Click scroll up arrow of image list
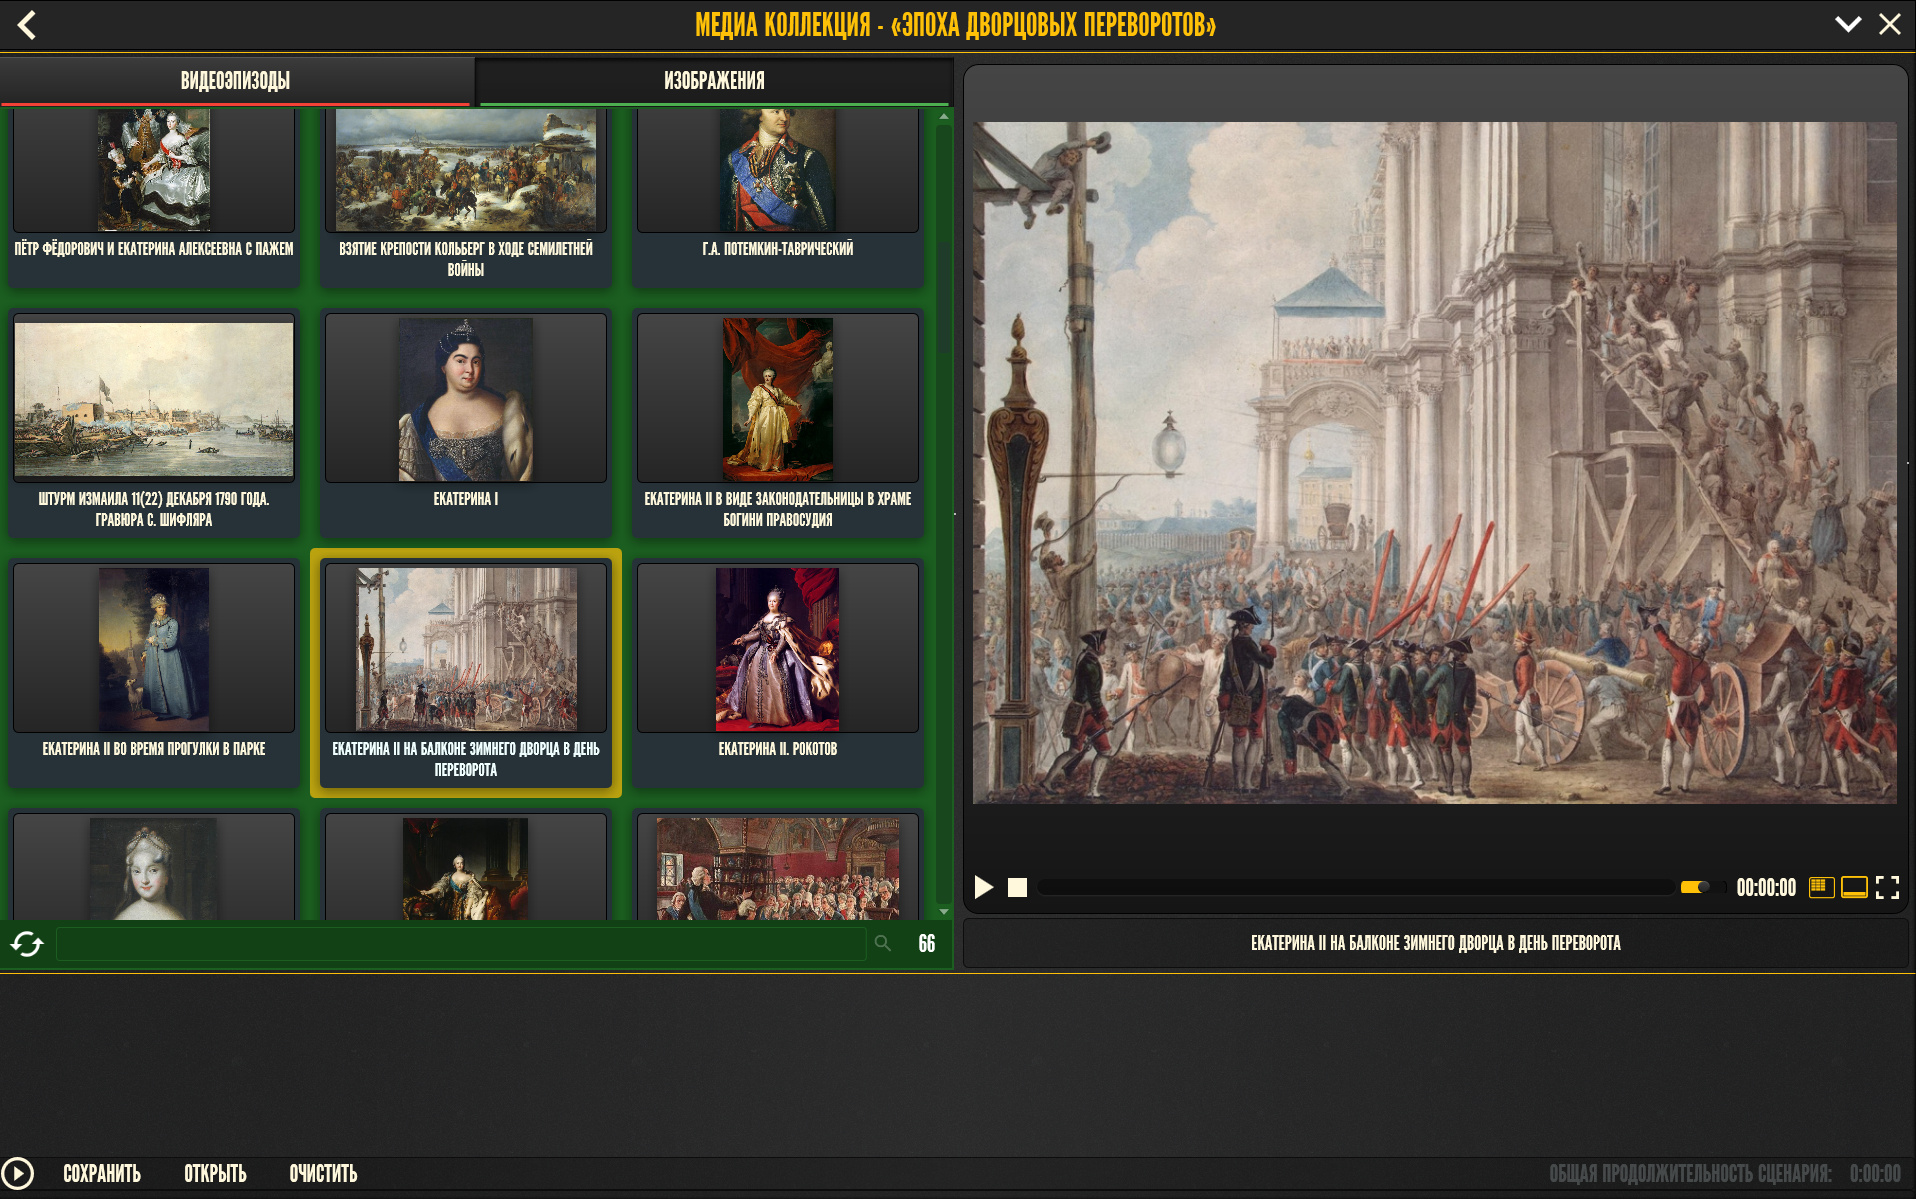This screenshot has width=1916, height=1199. pyautogui.click(x=944, y=117)
